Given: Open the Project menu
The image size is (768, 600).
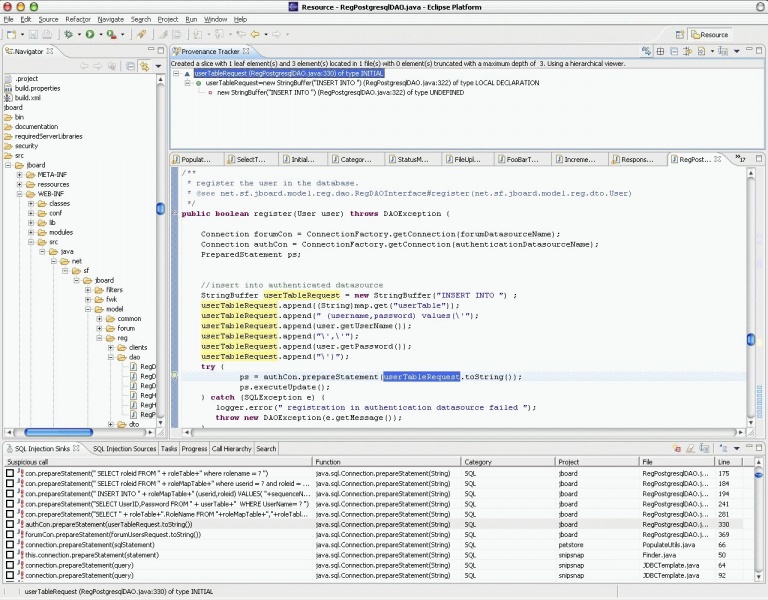Looking at the screenshot, I should pyautogui.click(x=168, y=20).
